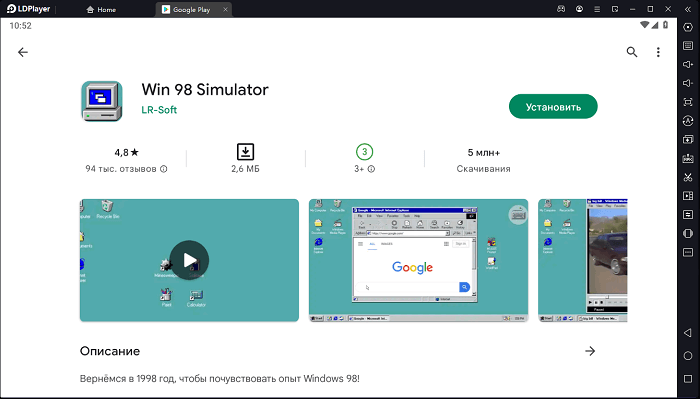The height and width of the screenshot is (399, 700).
Task: Open LDPlayer account icon in title bar
Action: point(579,9)
